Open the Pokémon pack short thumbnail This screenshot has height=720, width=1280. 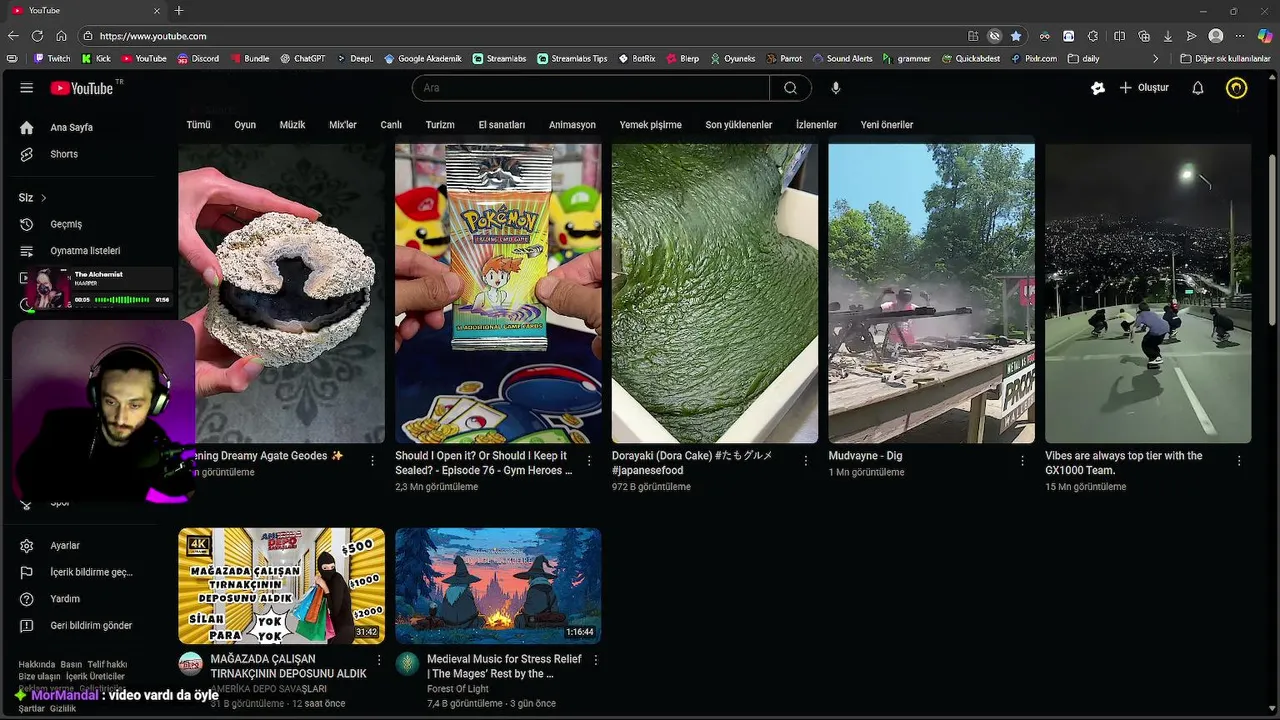[x=498, y=293]
